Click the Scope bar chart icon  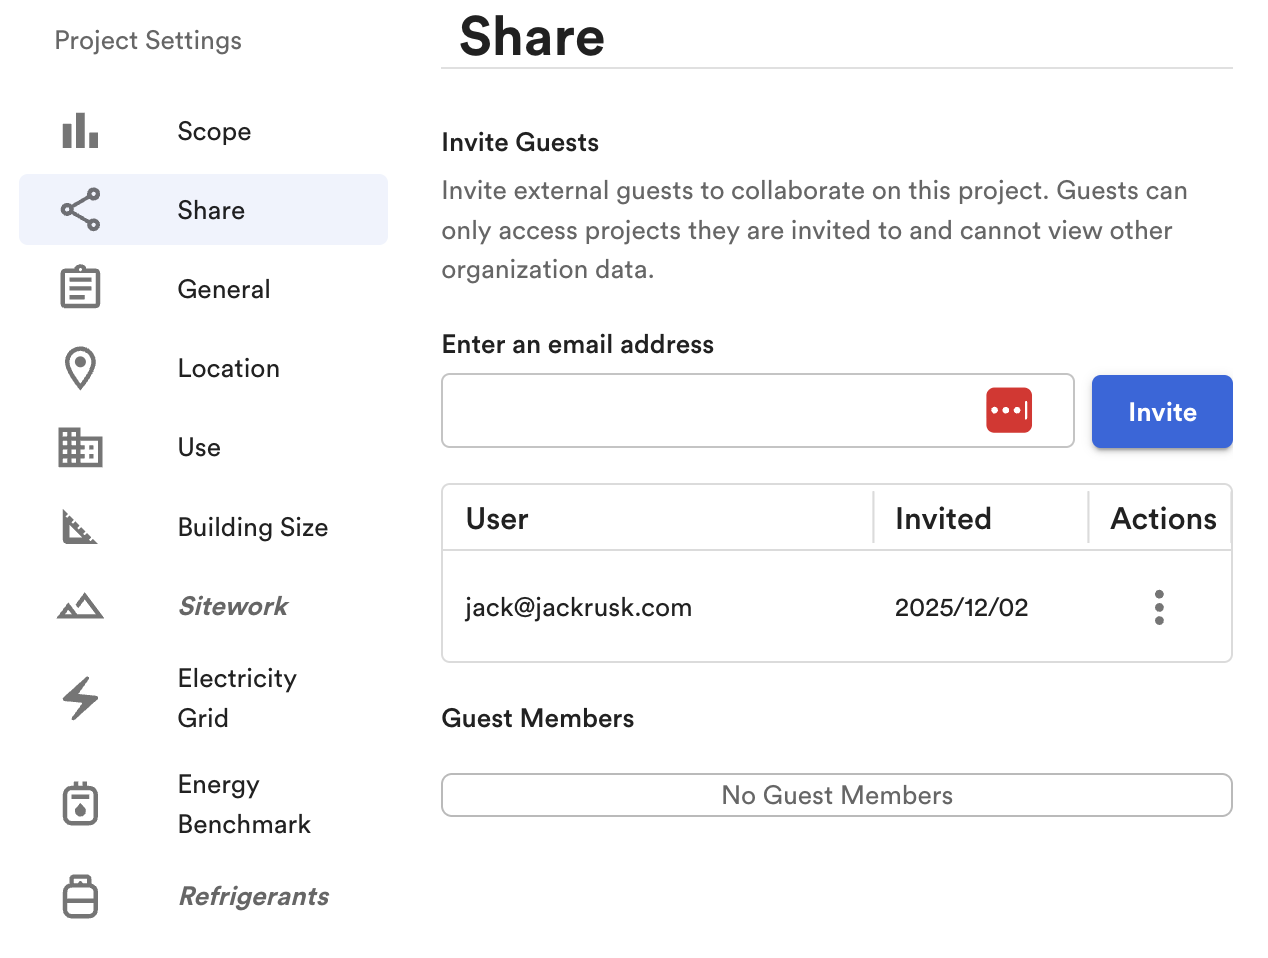pos(80,131)
